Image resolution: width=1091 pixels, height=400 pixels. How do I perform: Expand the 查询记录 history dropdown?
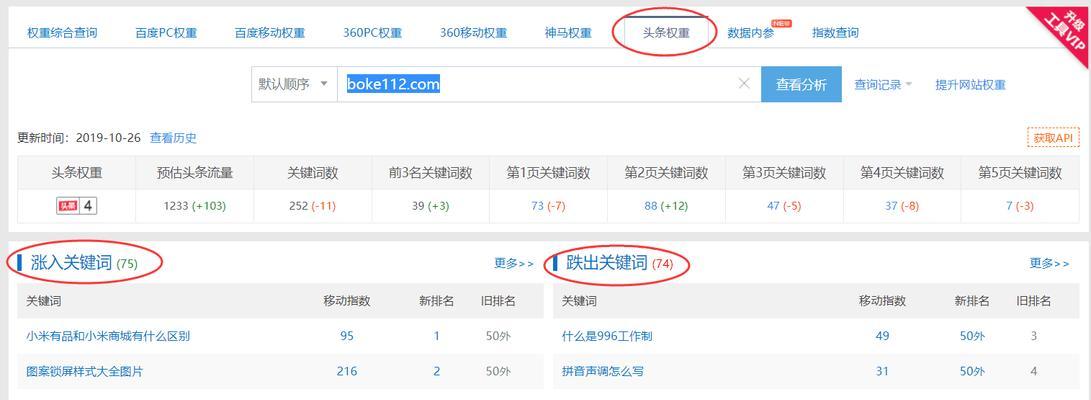(883, 85)
